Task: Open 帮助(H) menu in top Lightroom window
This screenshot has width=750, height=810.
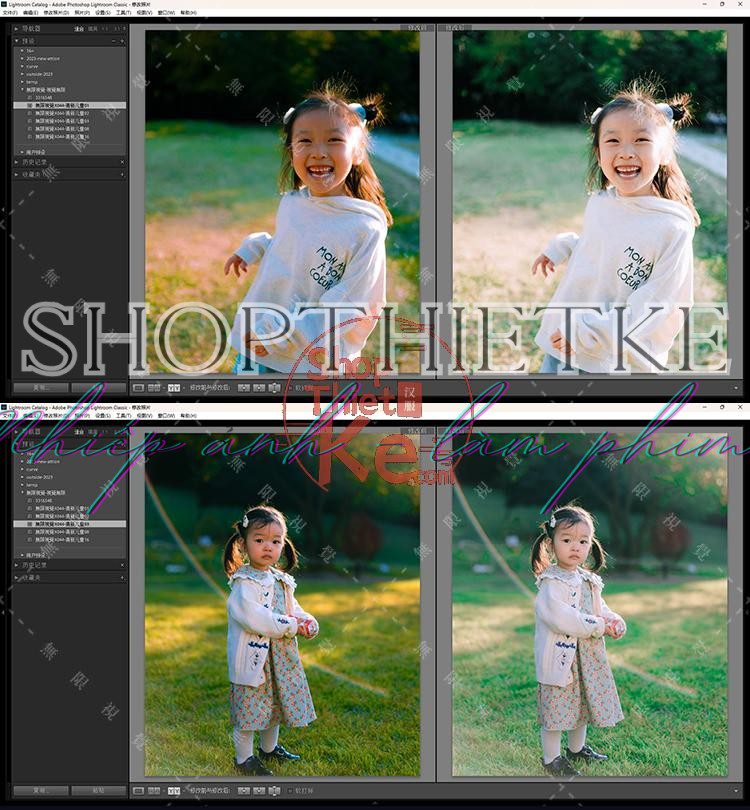Action: pyautogui.click(x=188, y=12)
